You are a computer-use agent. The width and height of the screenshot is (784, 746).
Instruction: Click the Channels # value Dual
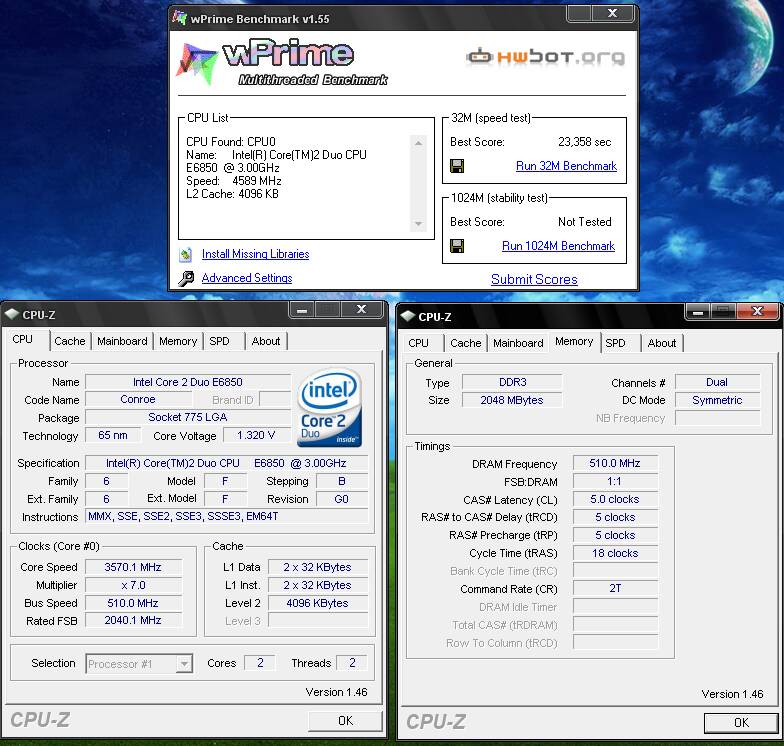(x=717, y=382)
